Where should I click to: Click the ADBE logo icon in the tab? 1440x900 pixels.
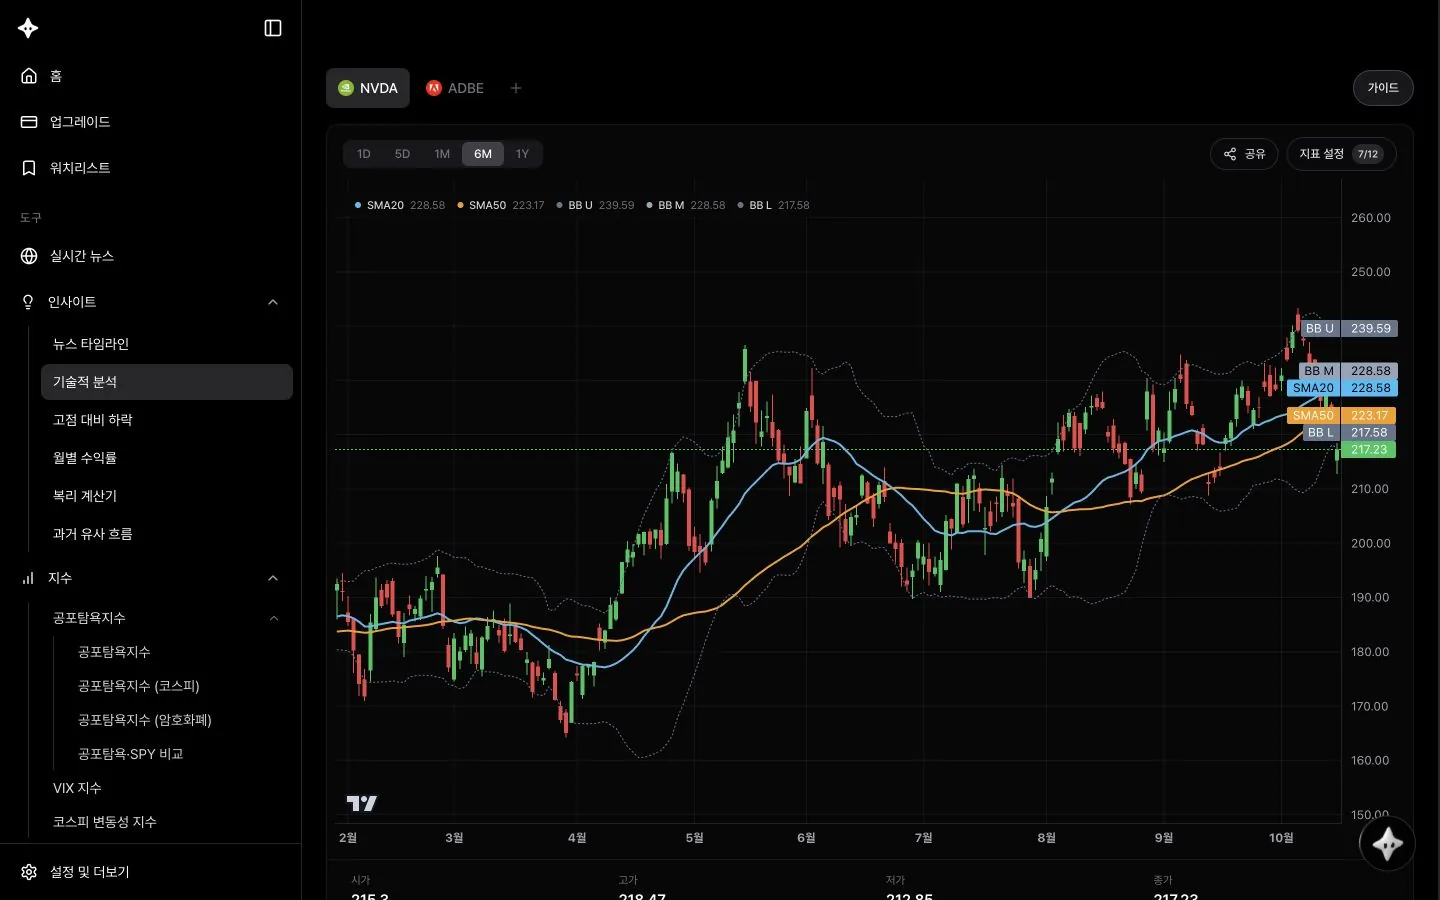(434, 88)
